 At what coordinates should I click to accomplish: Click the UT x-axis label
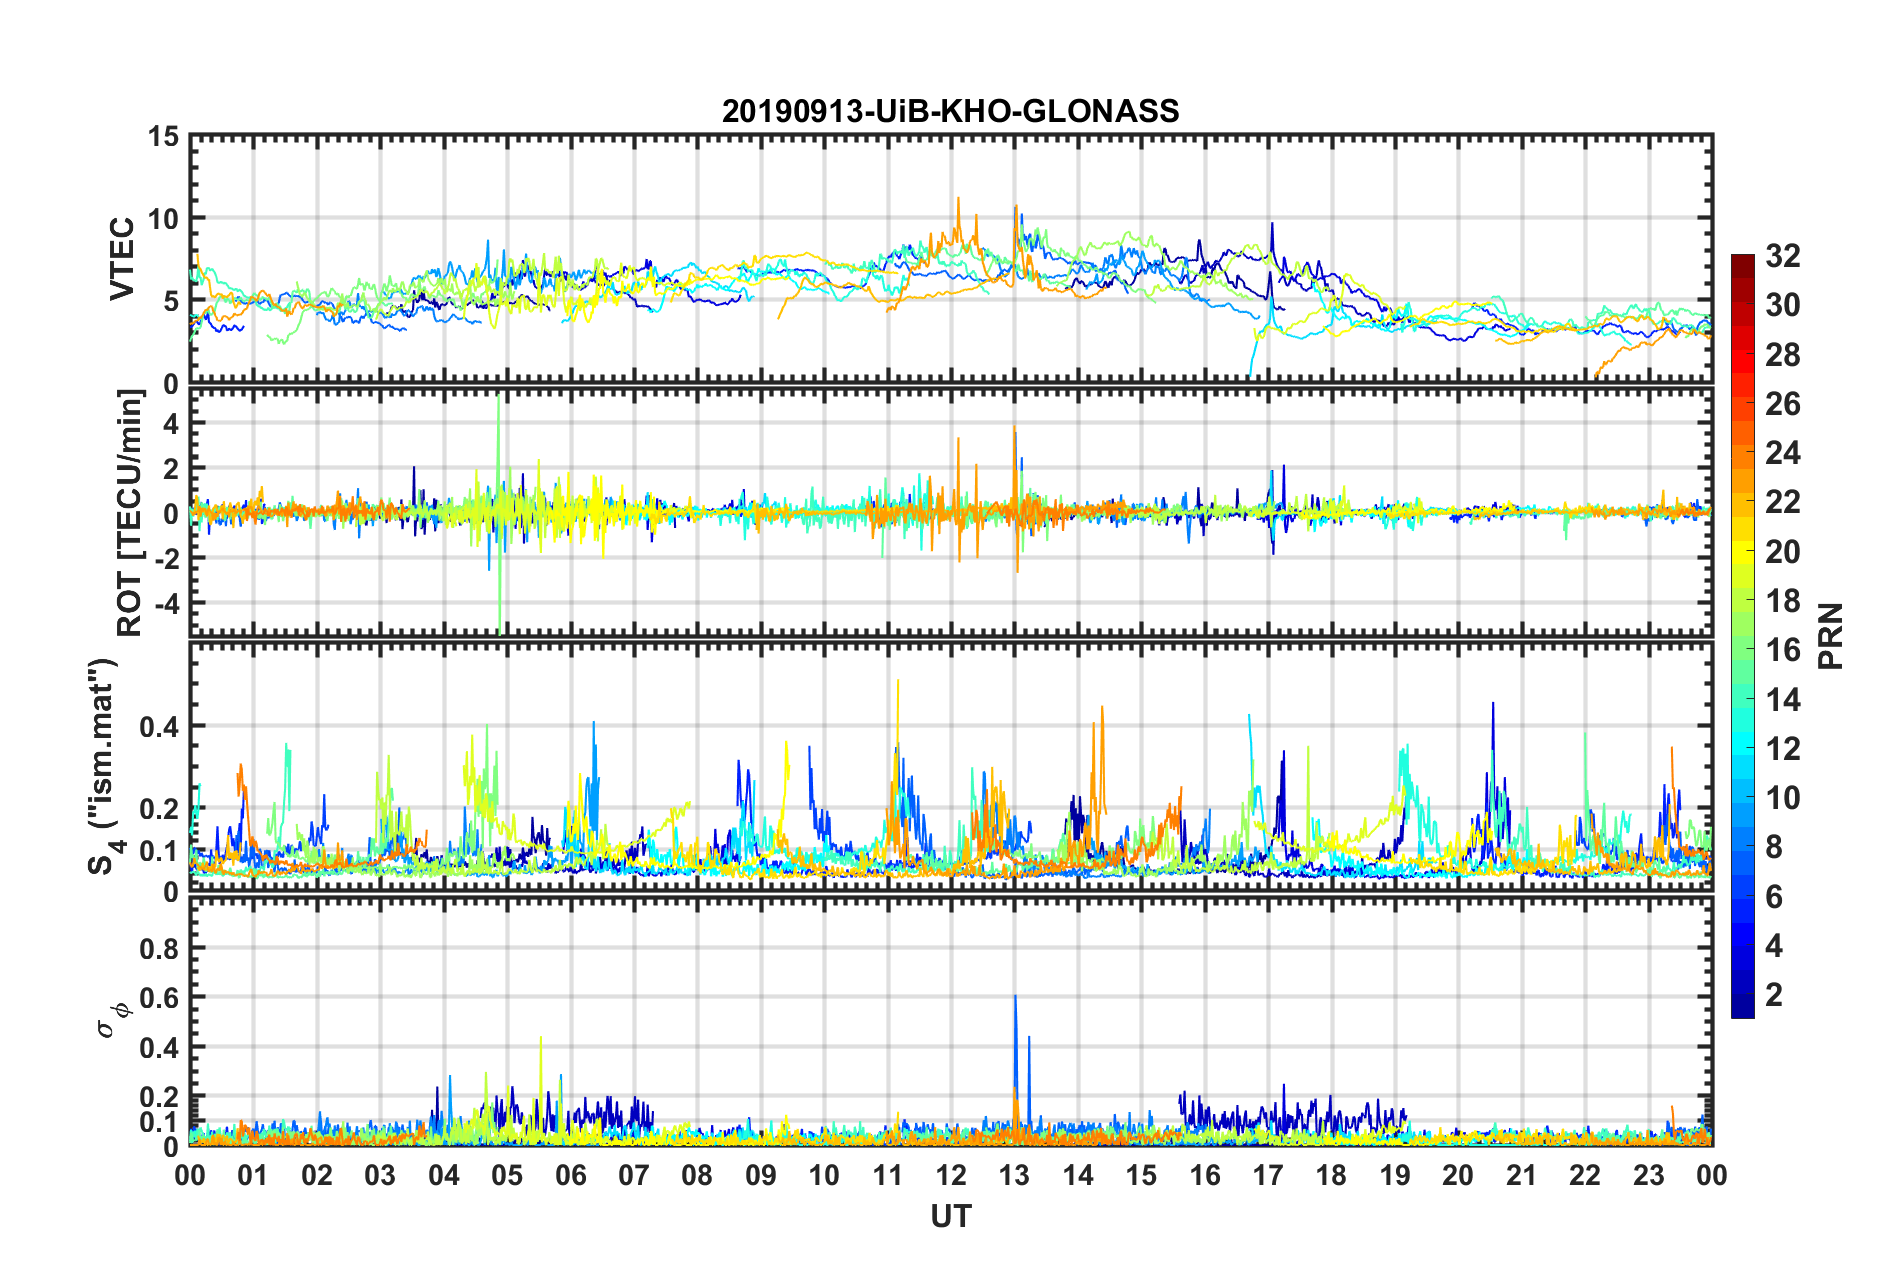coord(951,1216)
